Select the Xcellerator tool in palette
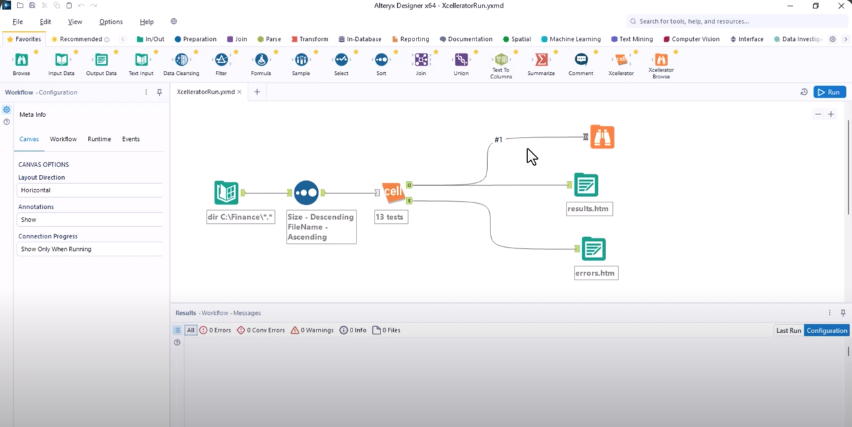 [x=621, y=60]
